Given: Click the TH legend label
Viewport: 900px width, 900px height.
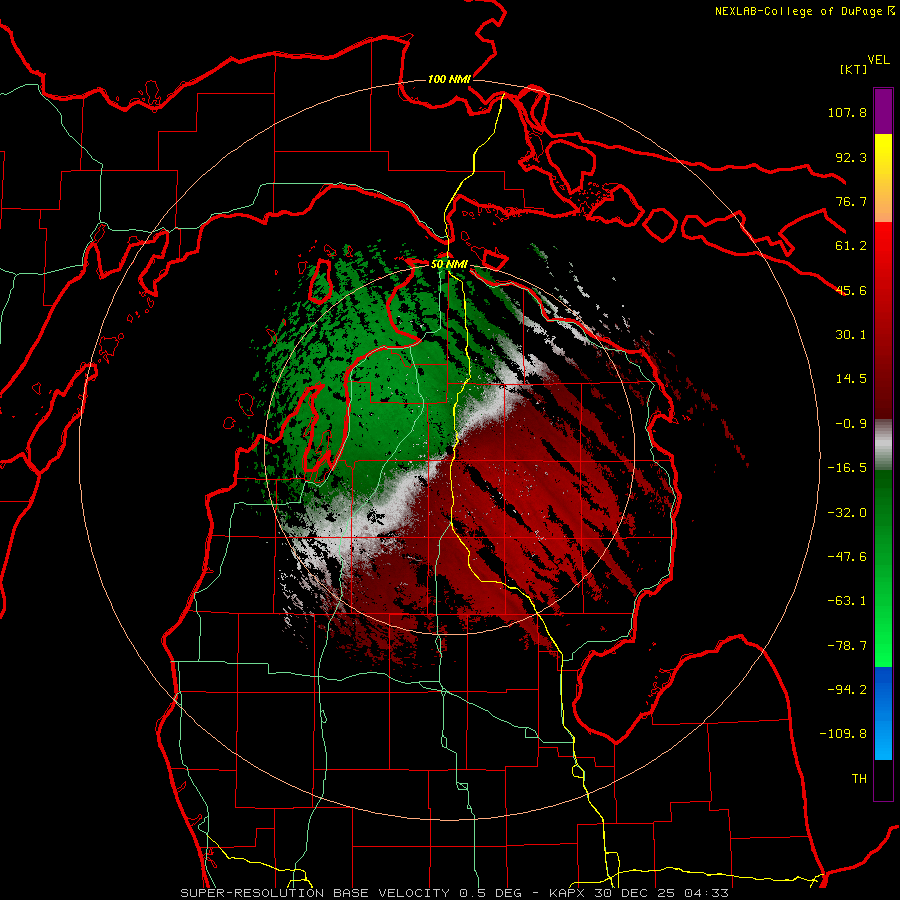Looking at the screenshot, I should (x=859, y=779).
